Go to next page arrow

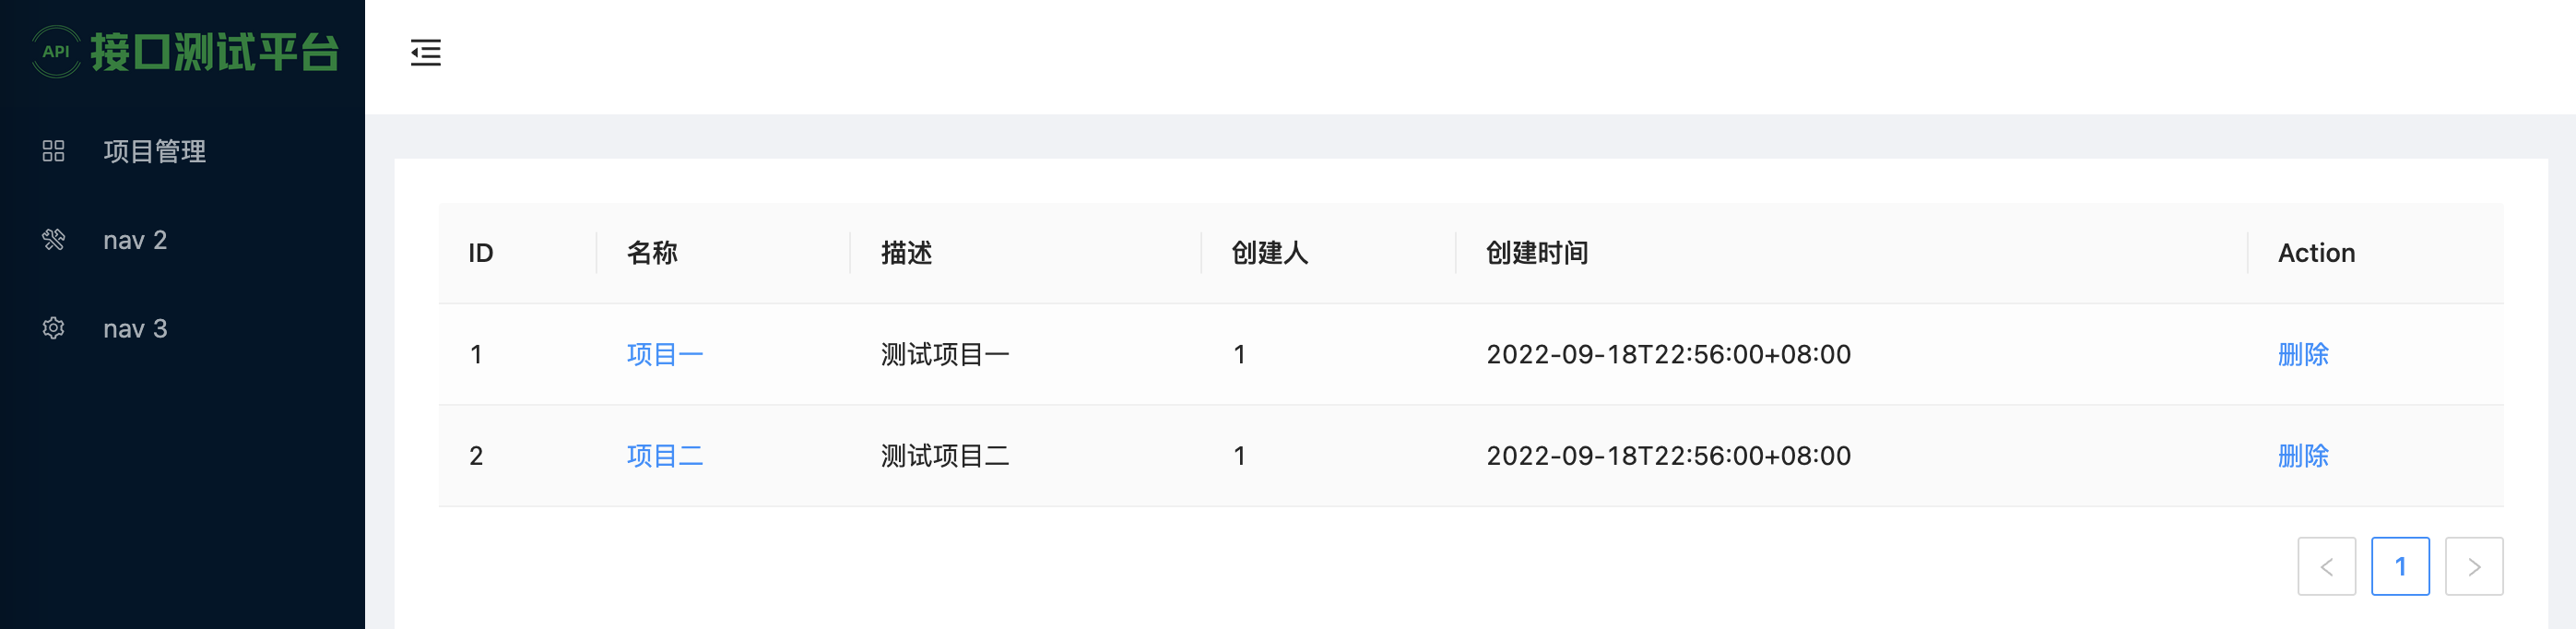point(2474,566)
